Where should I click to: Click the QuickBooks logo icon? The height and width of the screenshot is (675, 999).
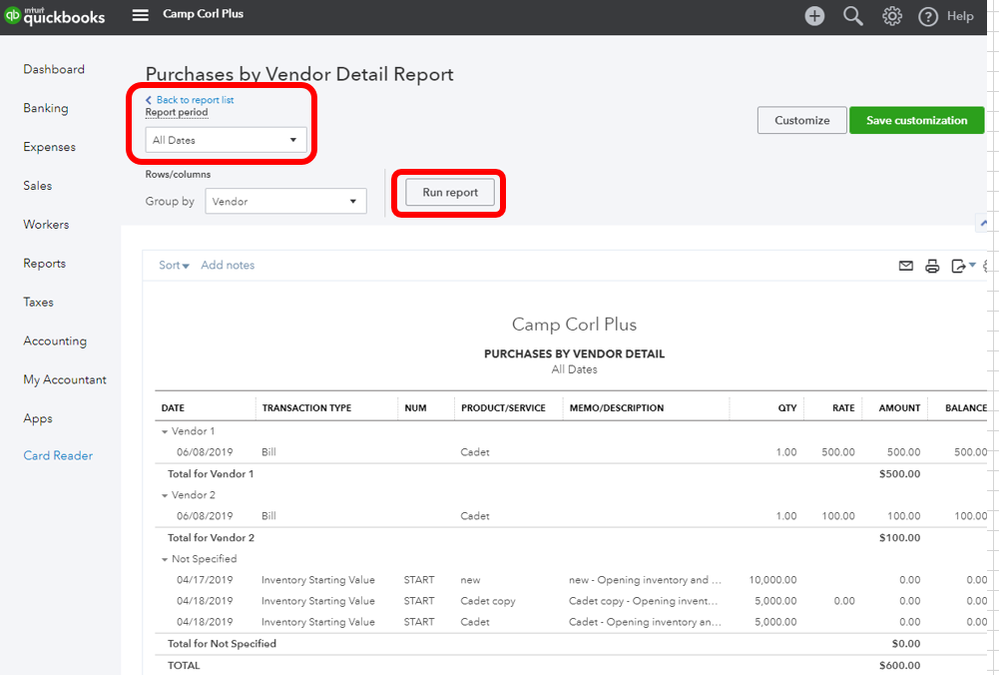tap(14, 15)
